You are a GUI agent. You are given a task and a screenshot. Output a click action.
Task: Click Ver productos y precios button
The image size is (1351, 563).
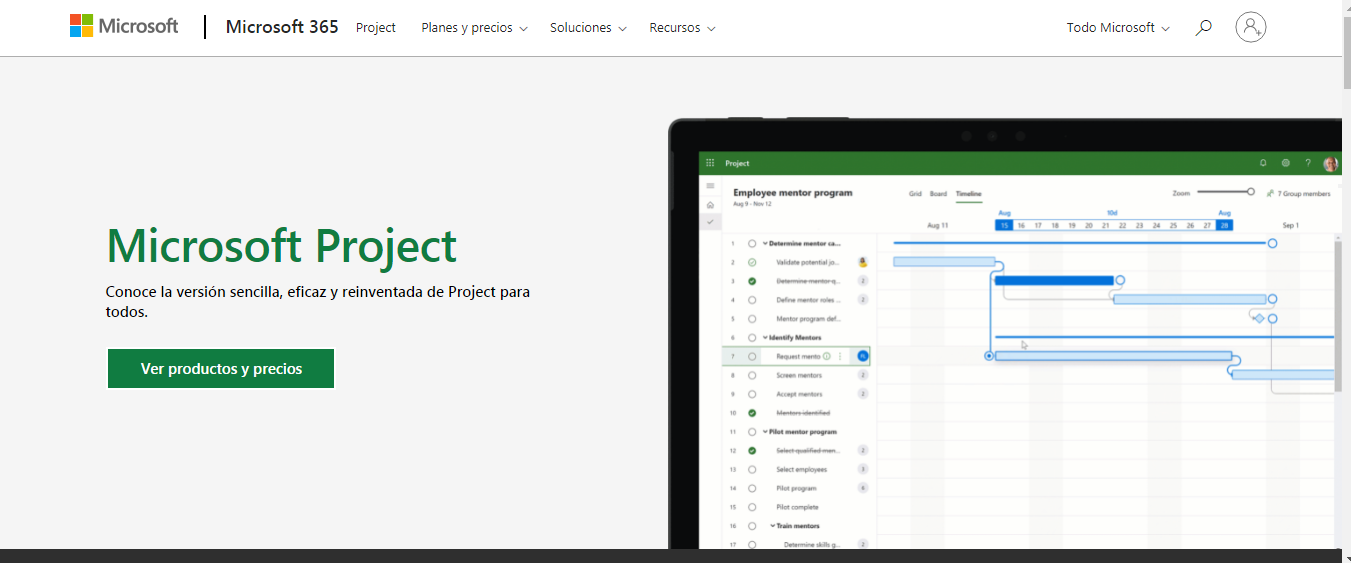[221, 368]
